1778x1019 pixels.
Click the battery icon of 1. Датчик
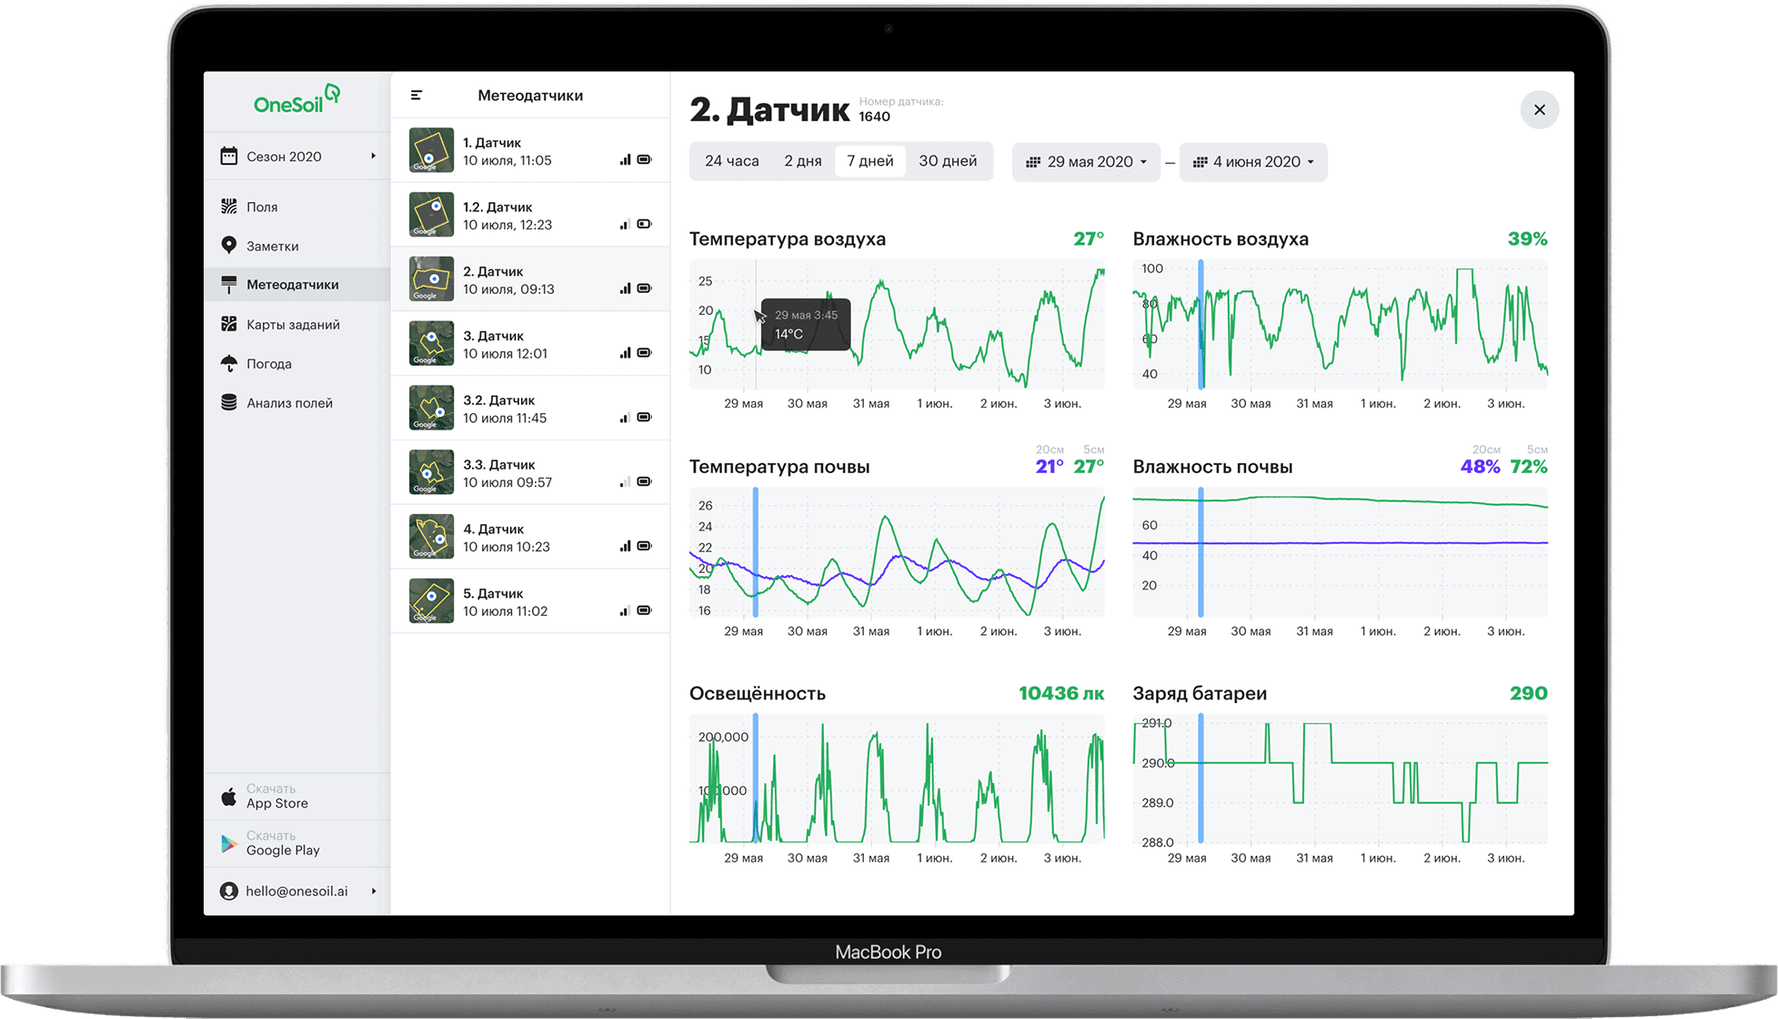pyautogui.click(x=645, y=160)
